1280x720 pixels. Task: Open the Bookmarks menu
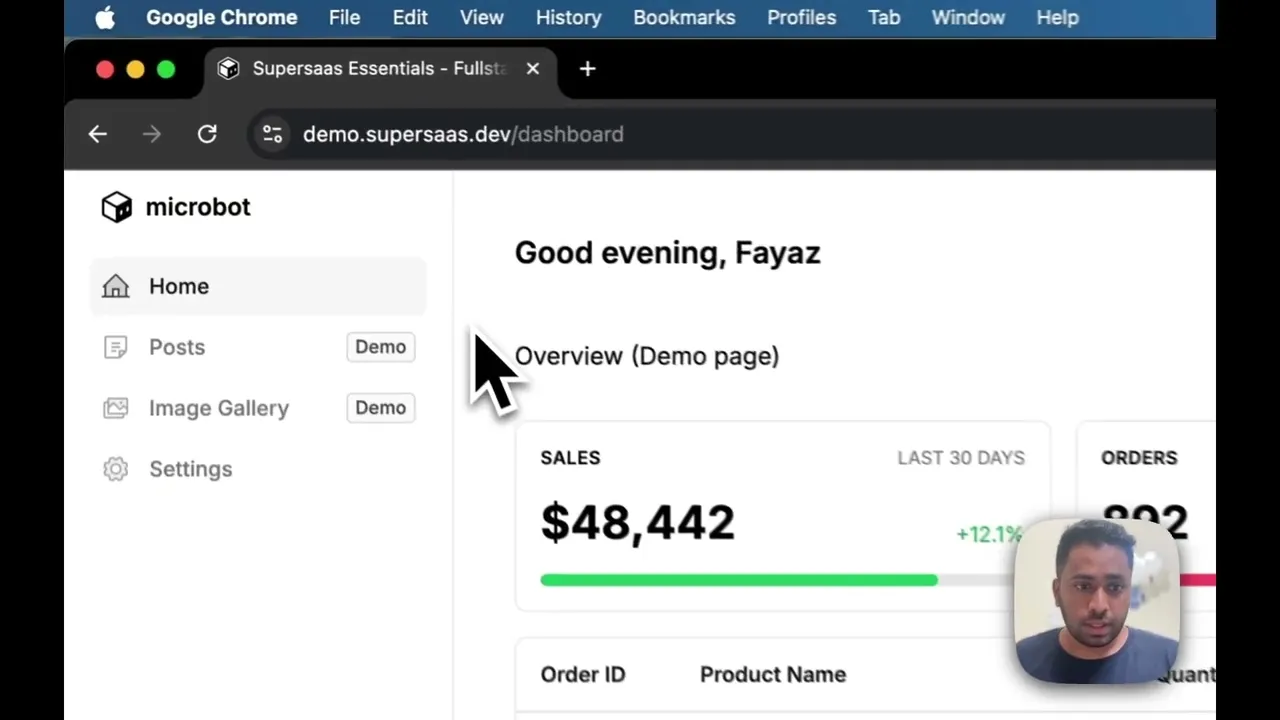pyautogui.click(x=684, y=18)
